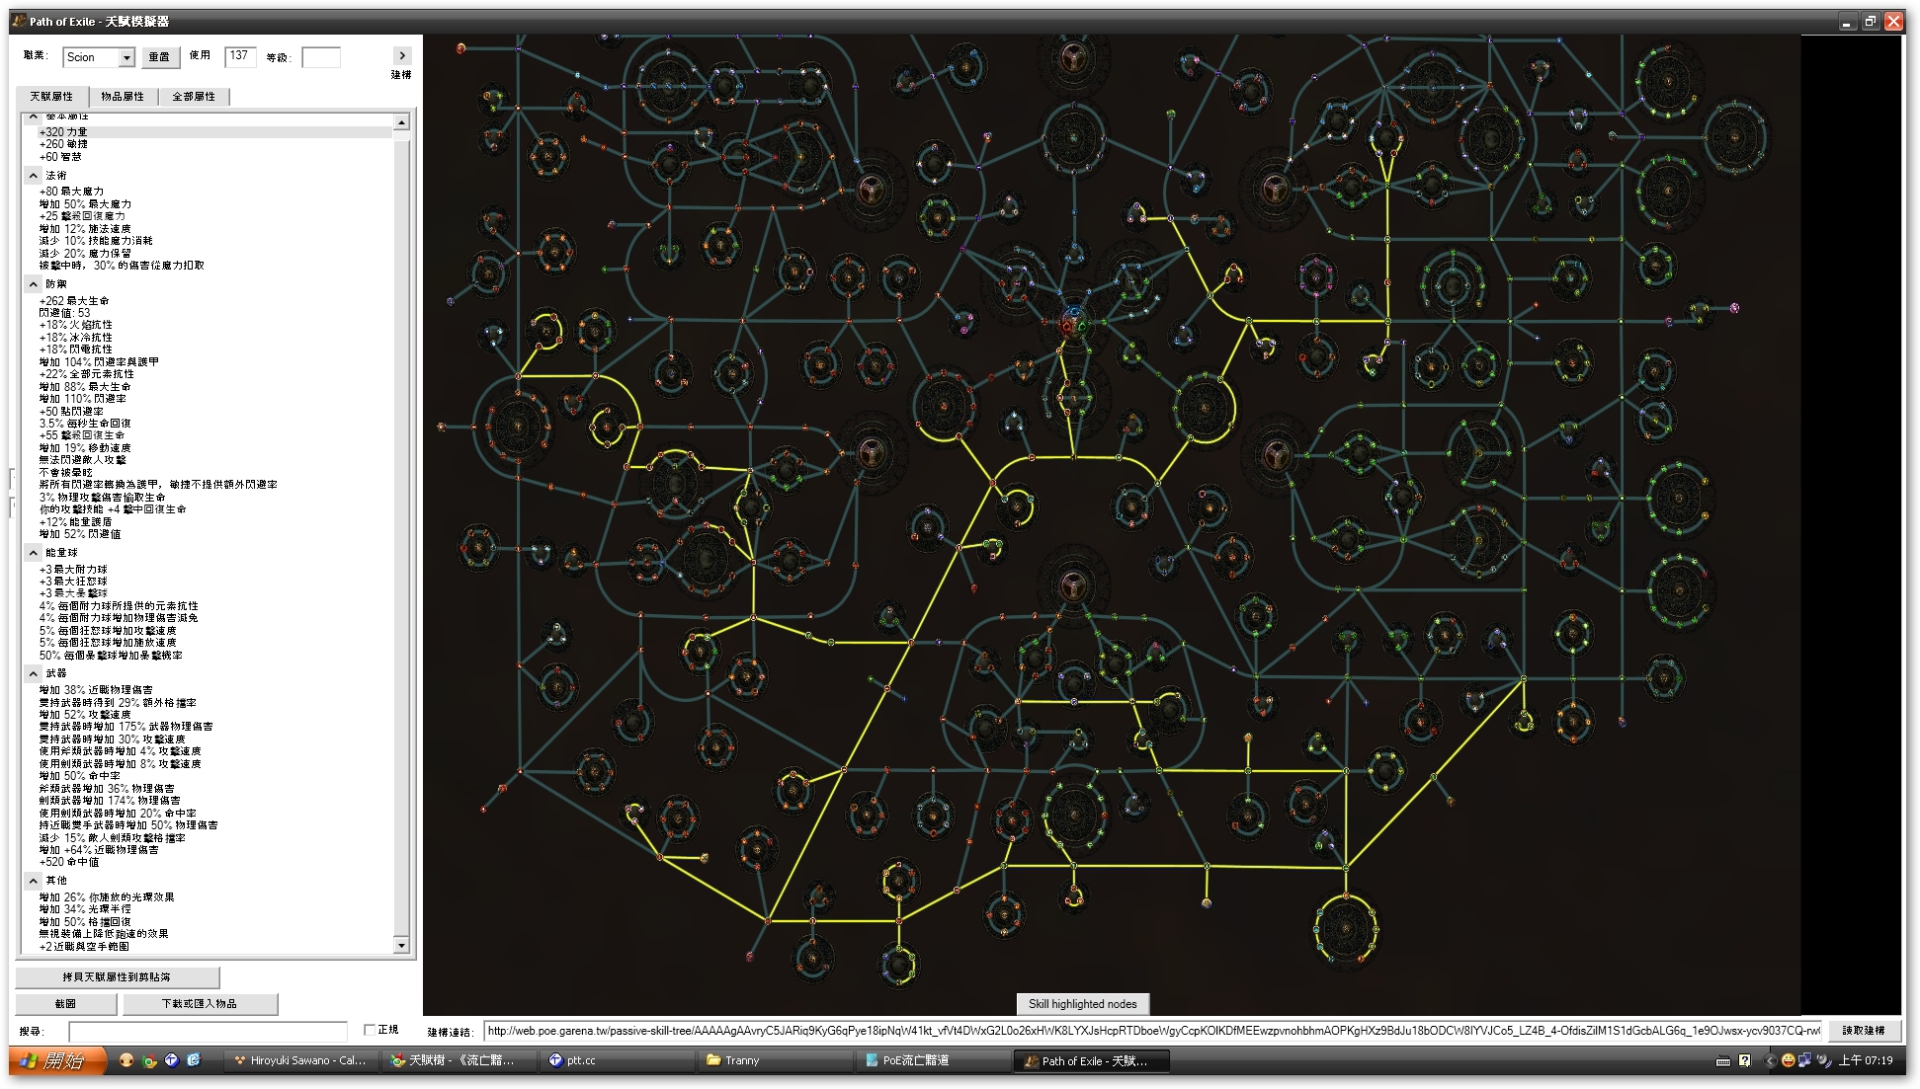The width and height of the screenshot is (1920, 1089).
Task: Show hidden tray icons arrow
Action: pos(1771,1061)
